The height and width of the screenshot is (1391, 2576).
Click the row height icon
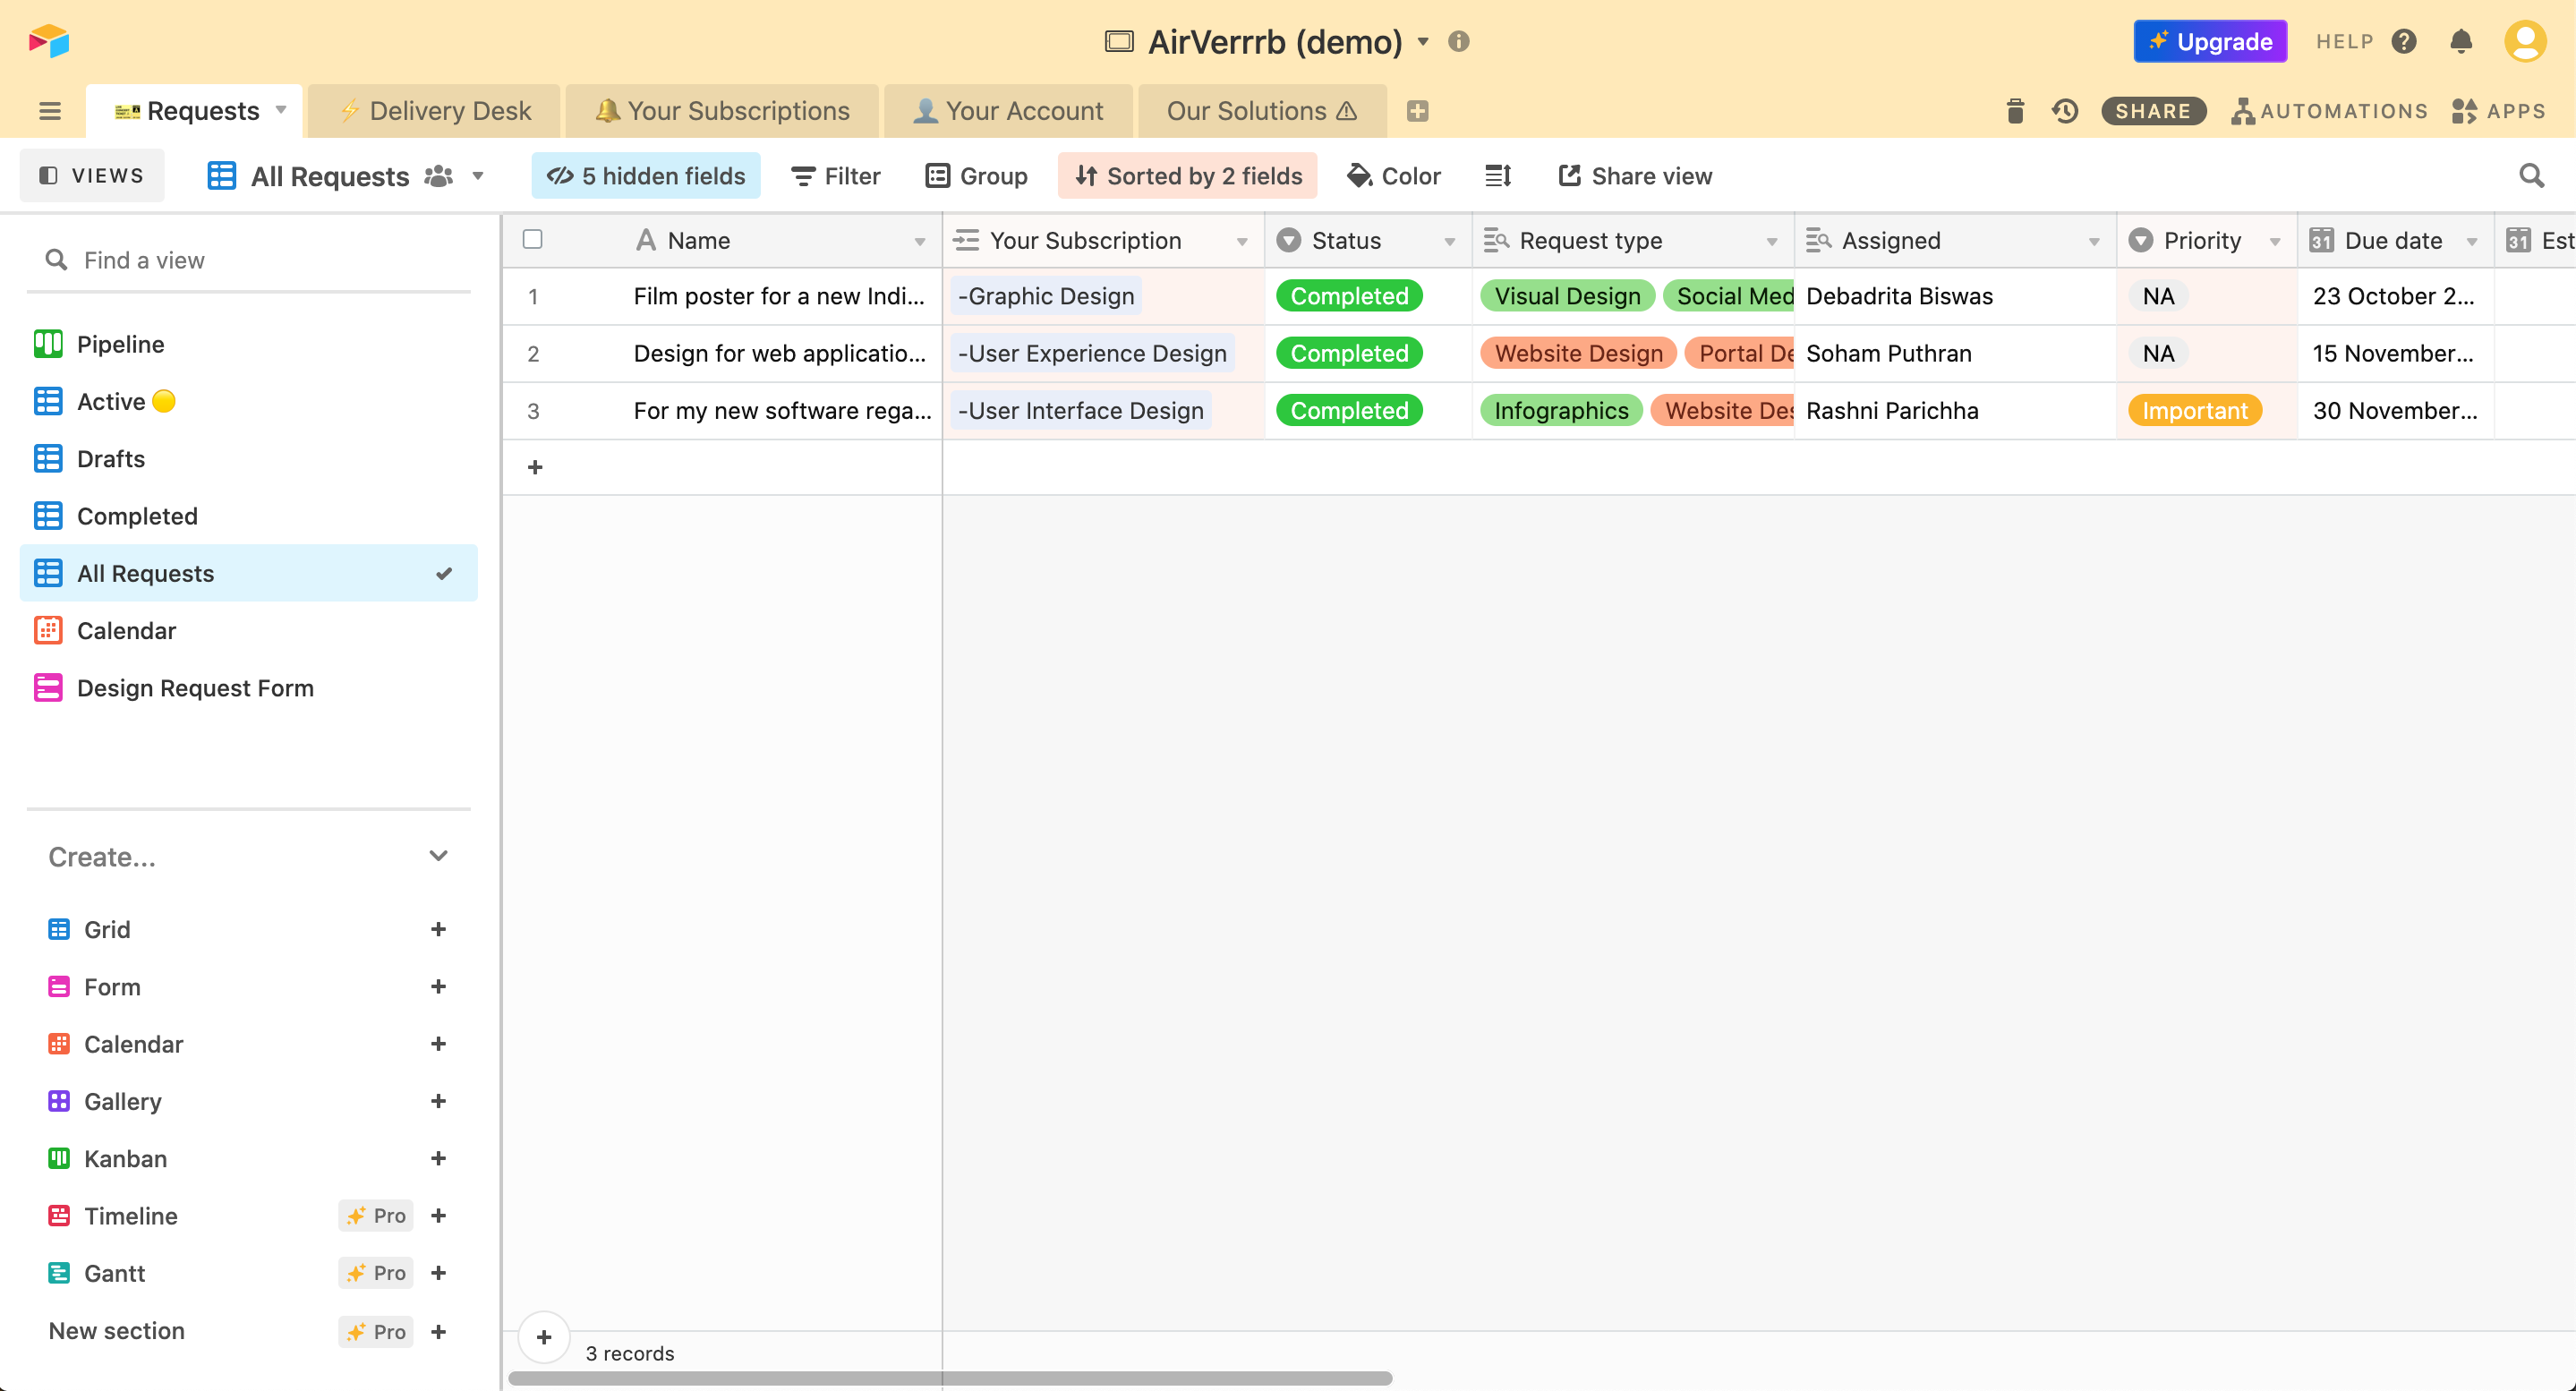(x=1498, y=176)
